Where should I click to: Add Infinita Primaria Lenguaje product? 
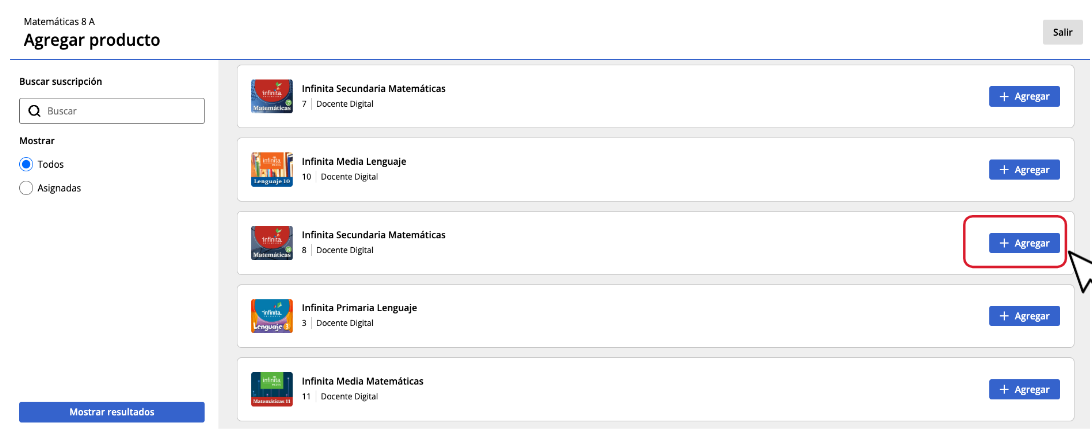1024,316
